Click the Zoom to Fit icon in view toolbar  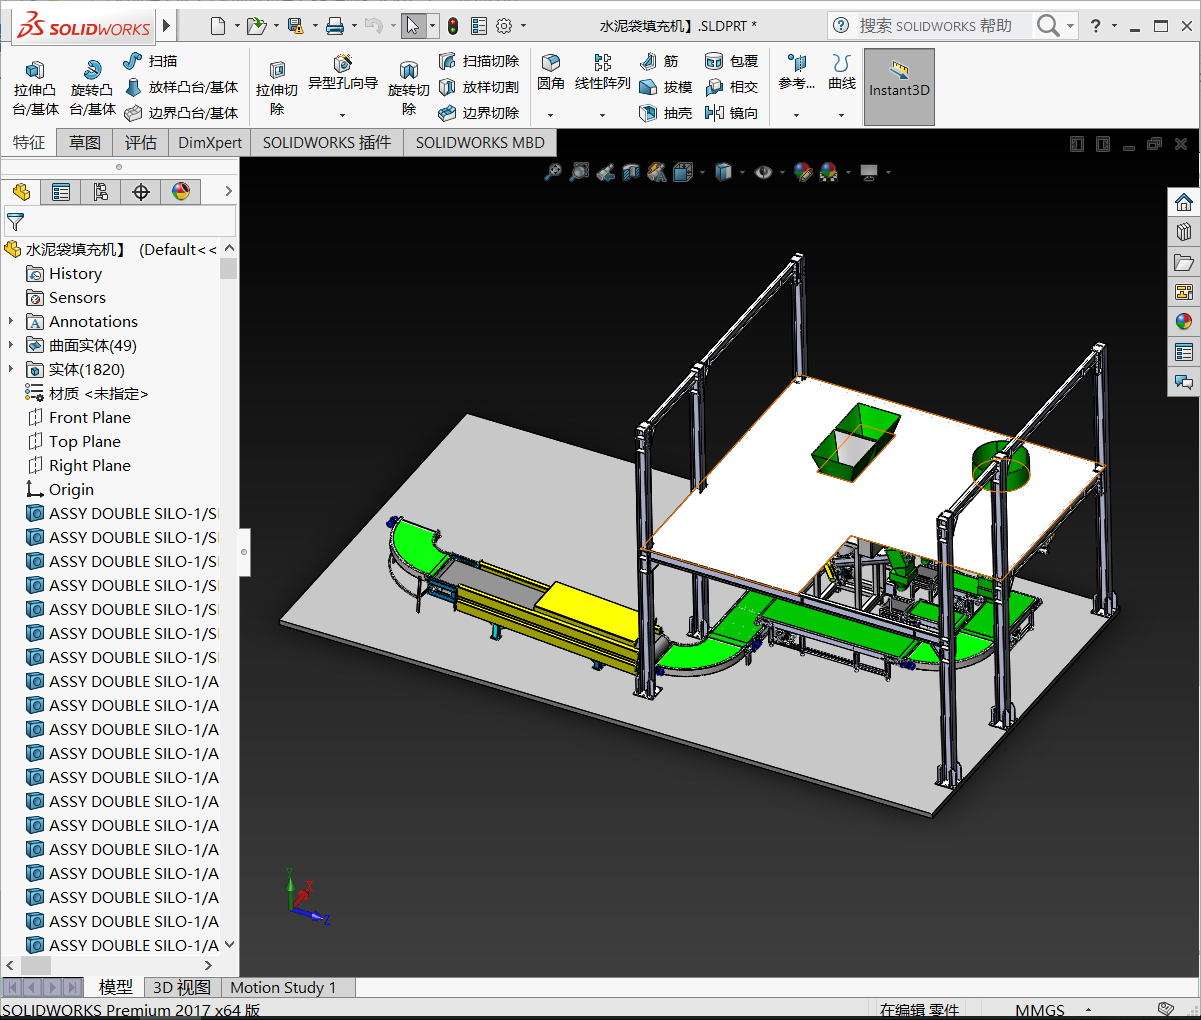coord(552,172)
